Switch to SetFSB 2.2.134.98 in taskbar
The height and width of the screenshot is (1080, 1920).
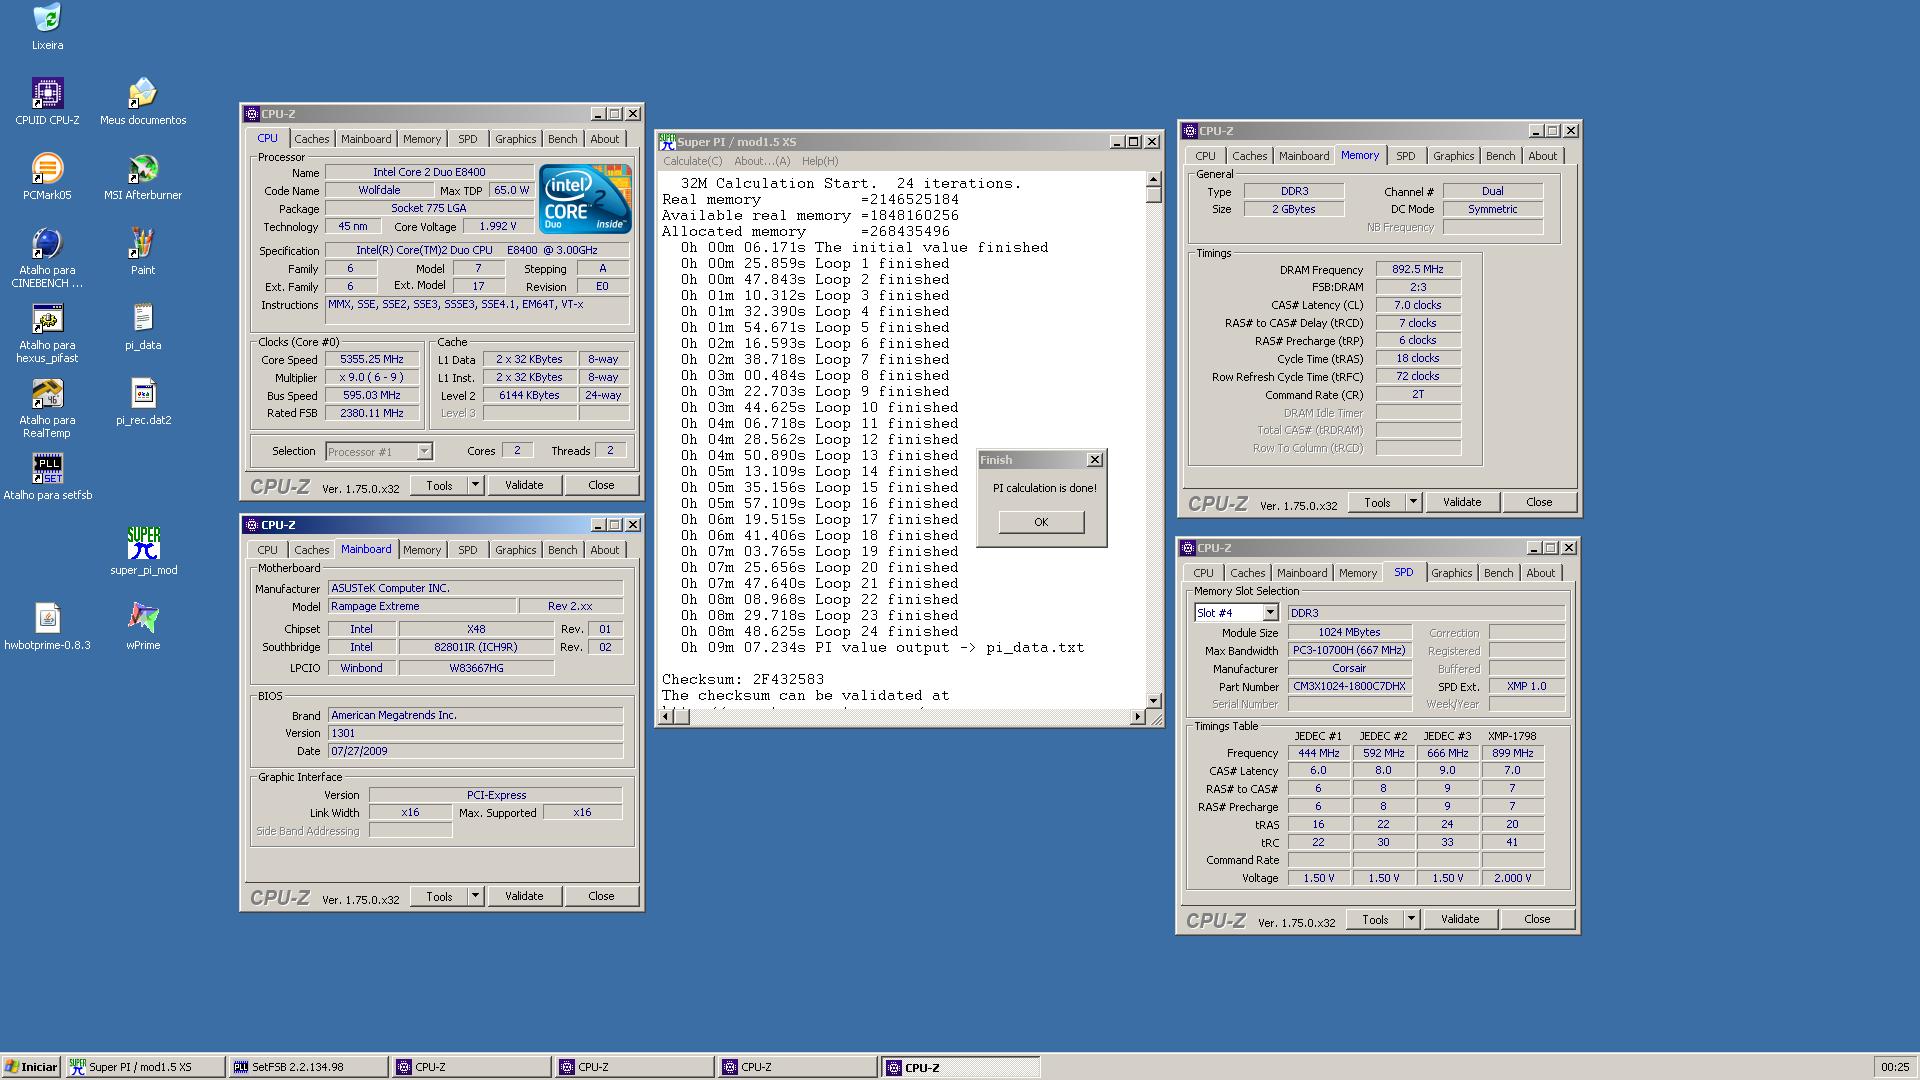click(x=308, y=1067)
